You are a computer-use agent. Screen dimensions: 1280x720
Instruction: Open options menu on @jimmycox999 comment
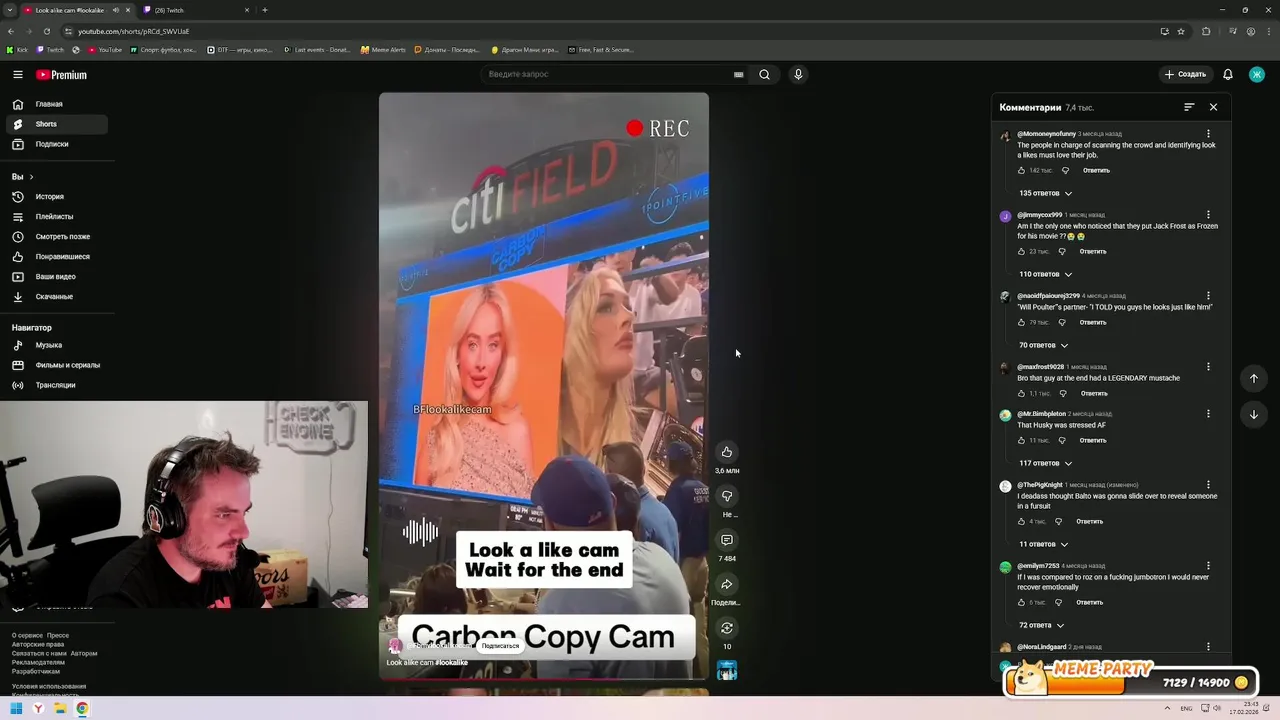(1208, 215)
